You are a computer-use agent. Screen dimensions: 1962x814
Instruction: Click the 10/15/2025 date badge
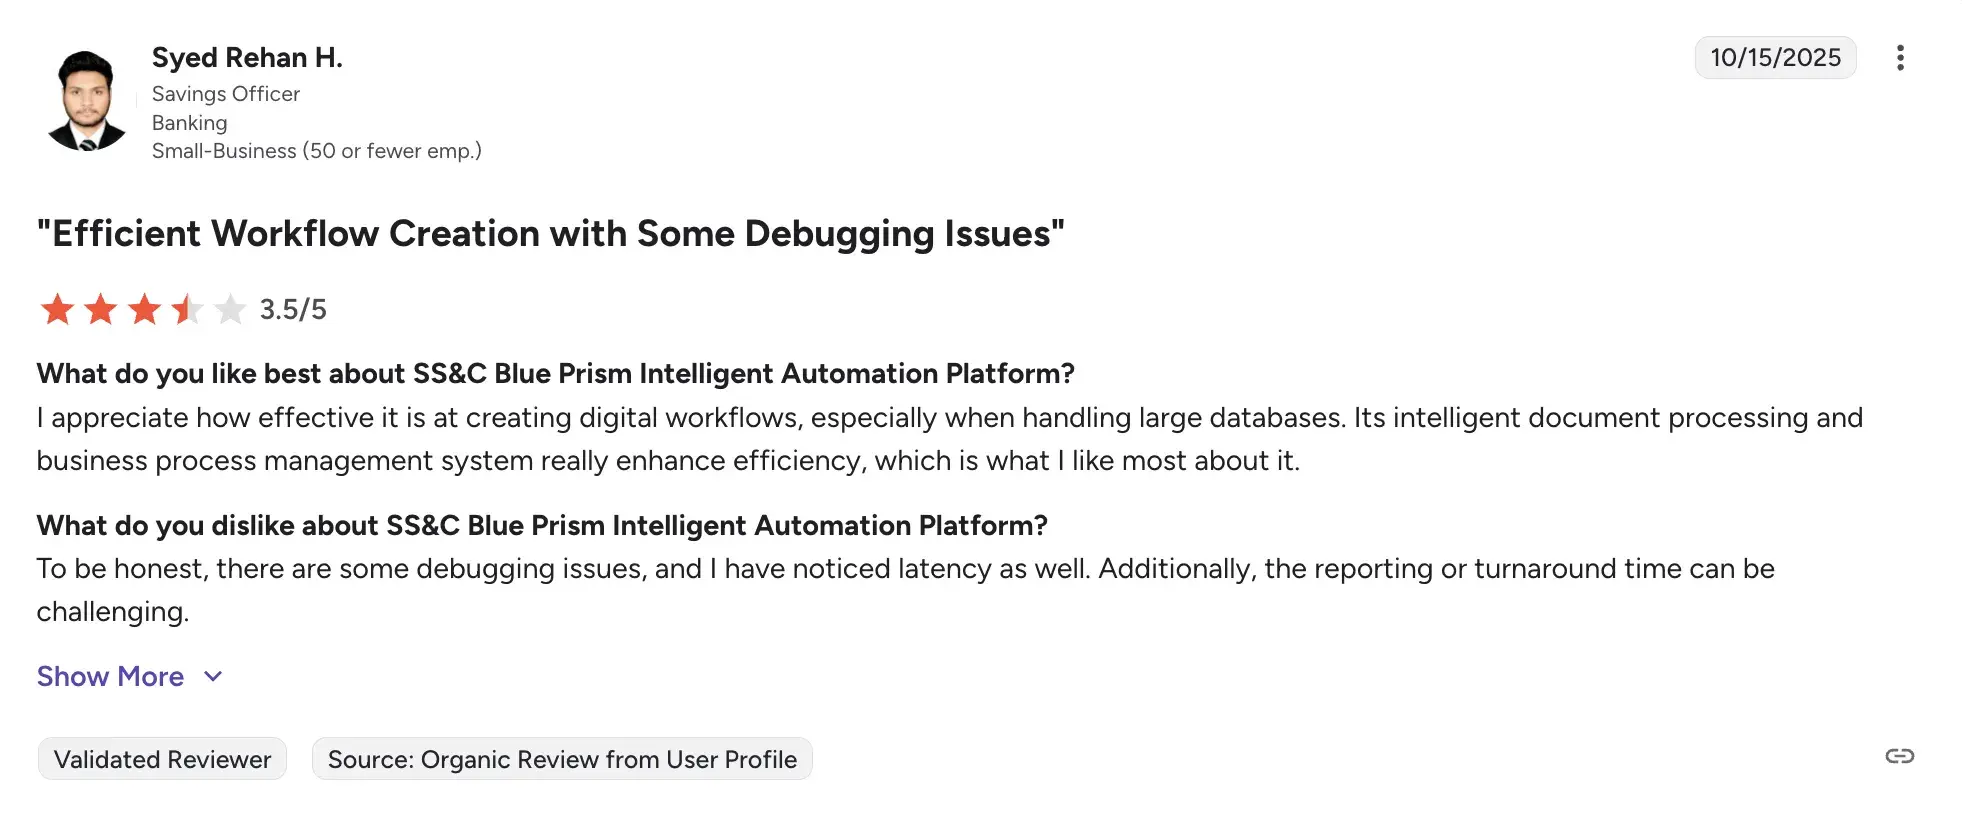[x=1775, y=58]
